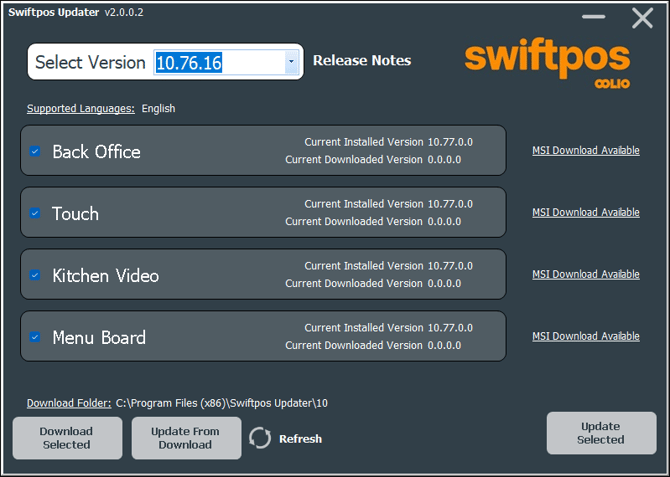Minimize the Swiftpos Updater window
Screen dimensions: 670x477
click(x=593, y=17)
